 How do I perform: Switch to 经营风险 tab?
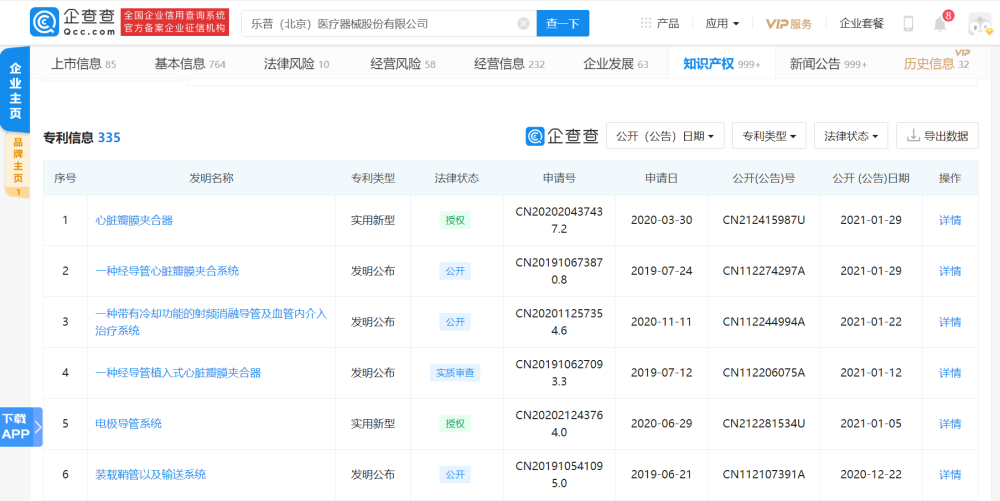pyautogui.click(x=403, y=64)
